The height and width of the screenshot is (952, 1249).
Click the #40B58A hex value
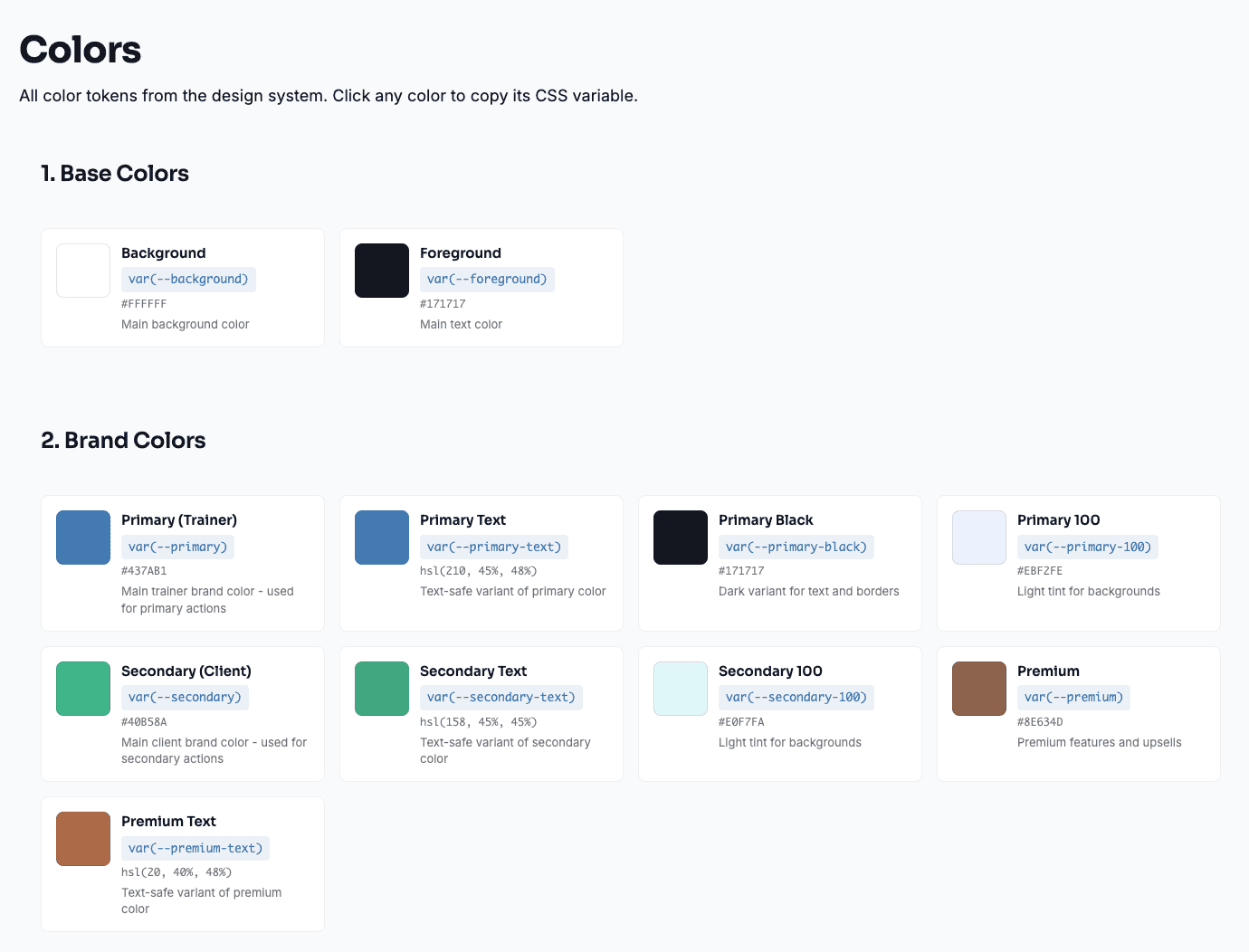(144, 722)
